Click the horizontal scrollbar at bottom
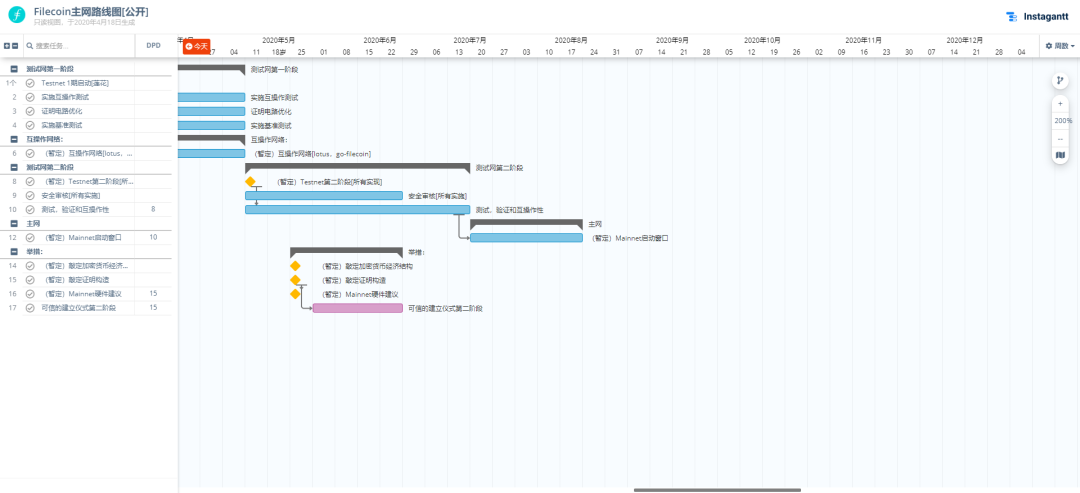Image resolution: width=1080 pixels, height=493 pixels. pos(717,490)
